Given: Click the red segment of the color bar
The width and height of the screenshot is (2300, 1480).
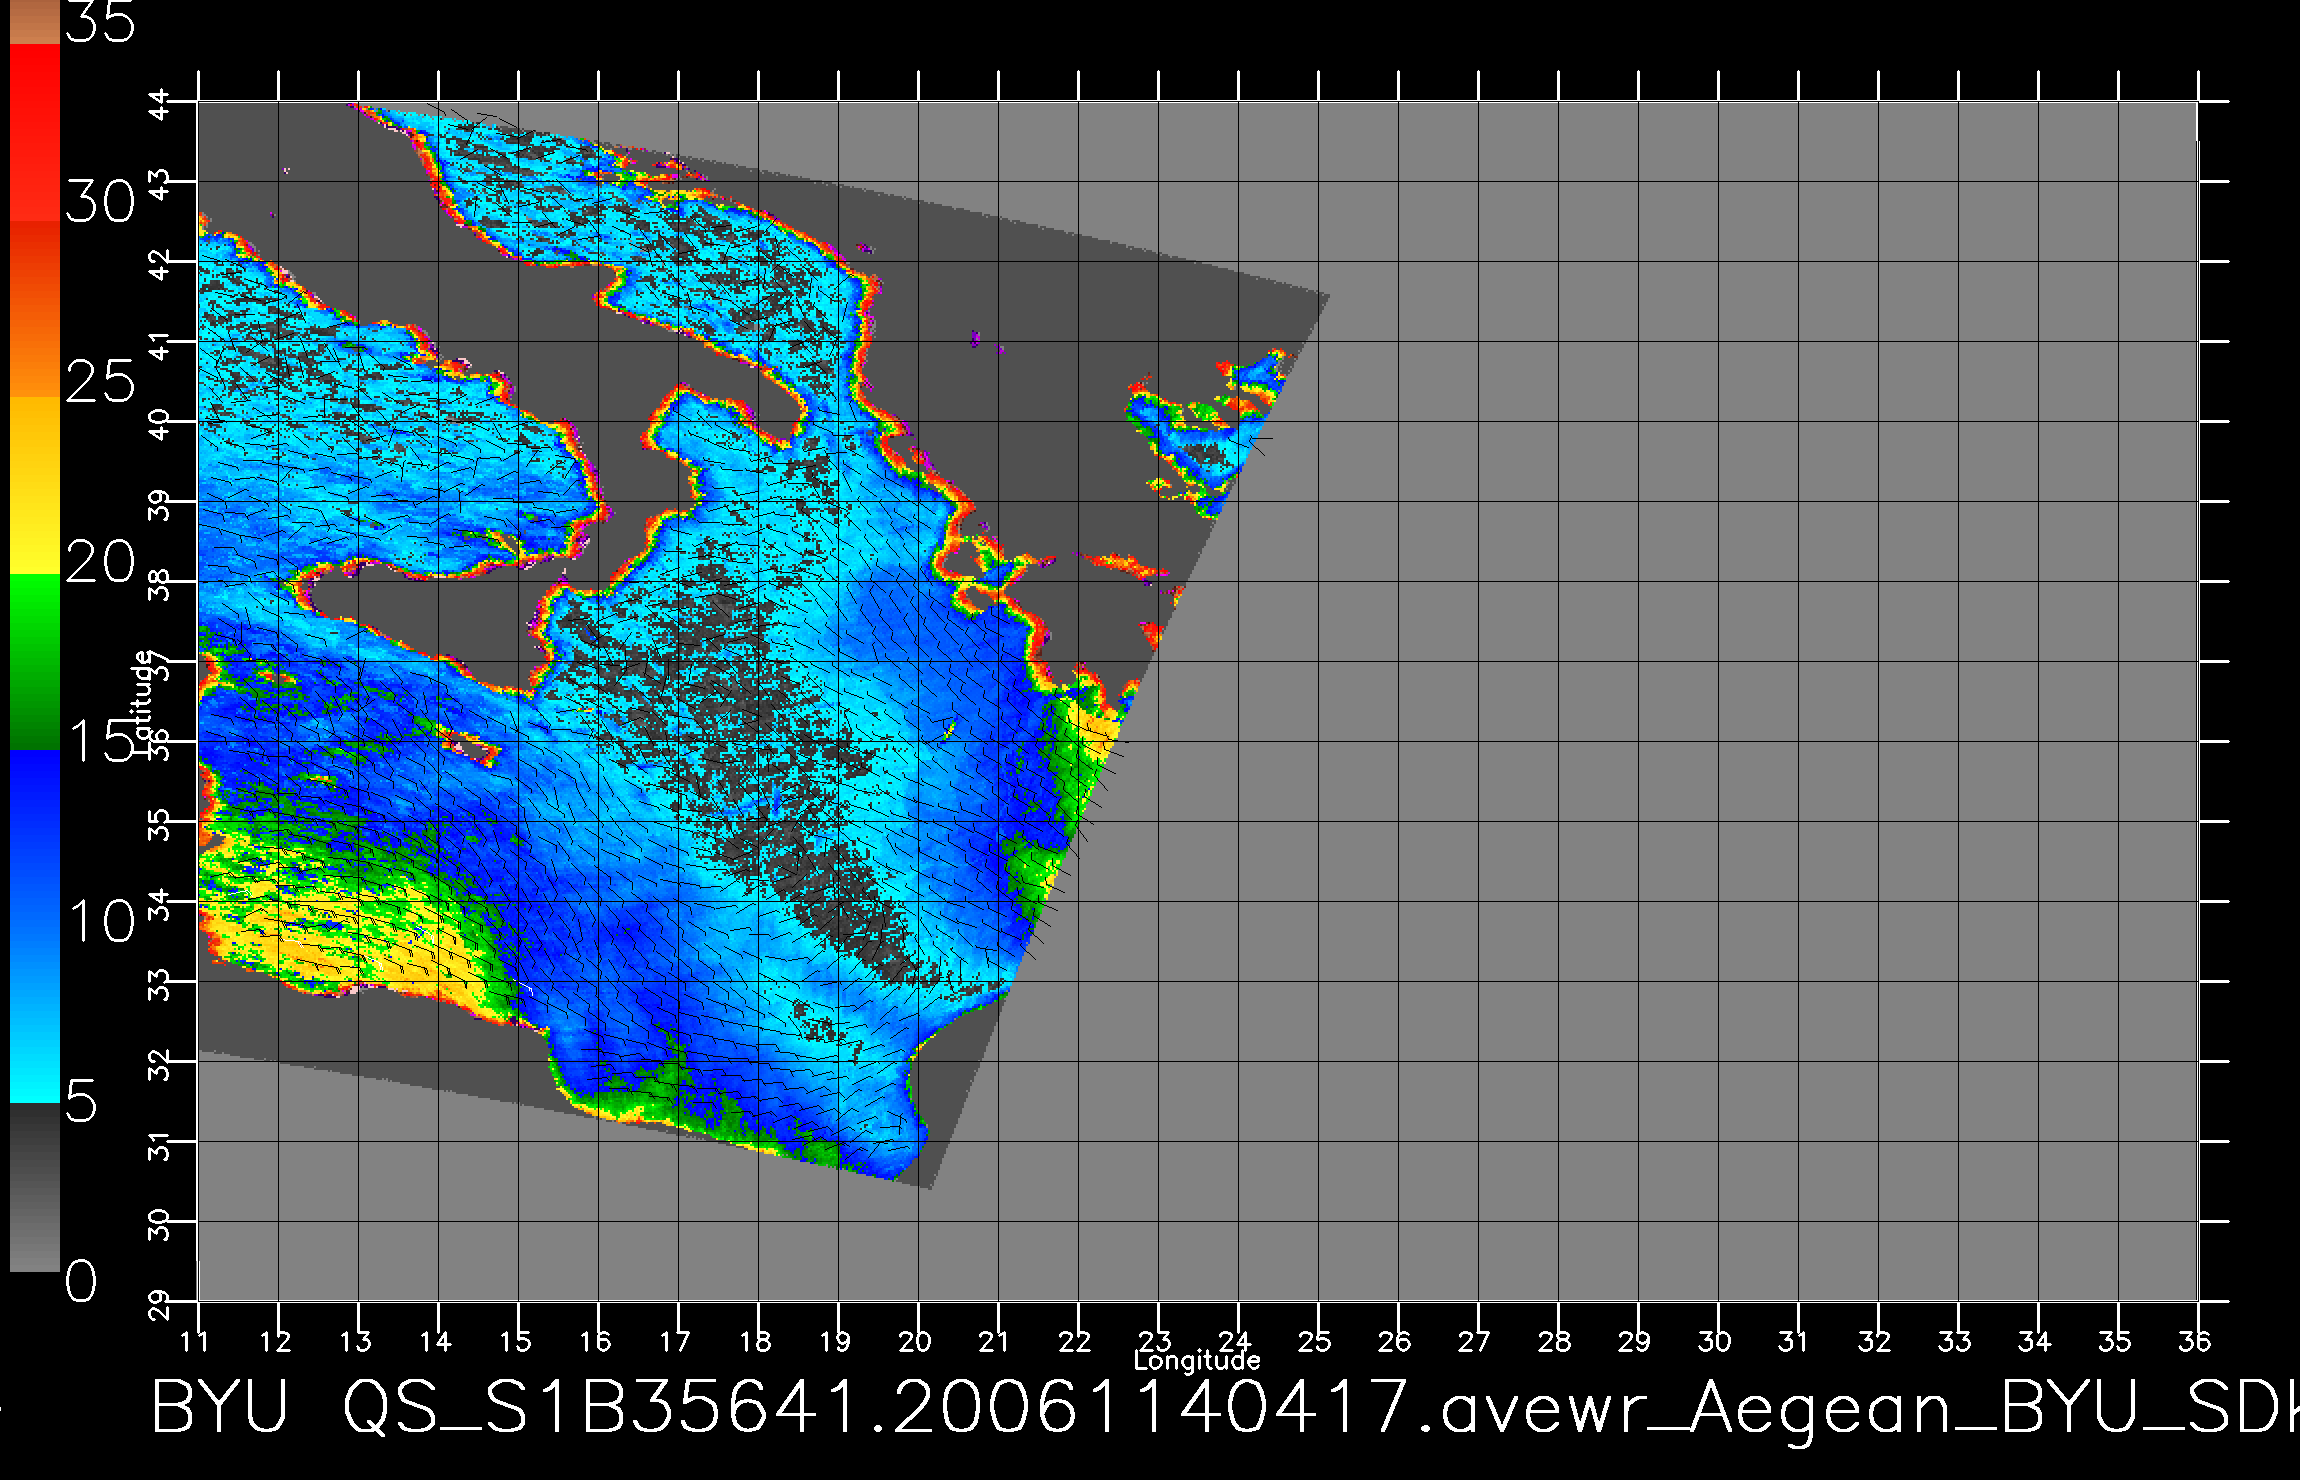Looking at the screenshot, I should [x=34, y=132].
